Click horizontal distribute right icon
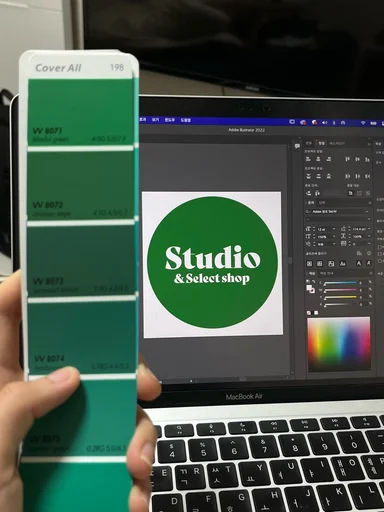This screenshot has width=384, height=512. point(368,176)
